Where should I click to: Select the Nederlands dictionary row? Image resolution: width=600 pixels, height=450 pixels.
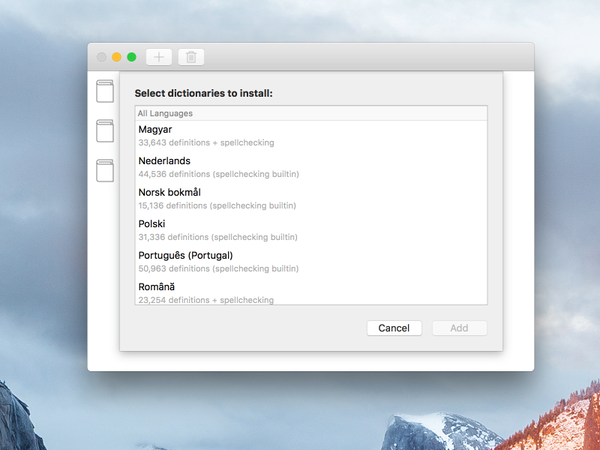[x=311, y=168]
